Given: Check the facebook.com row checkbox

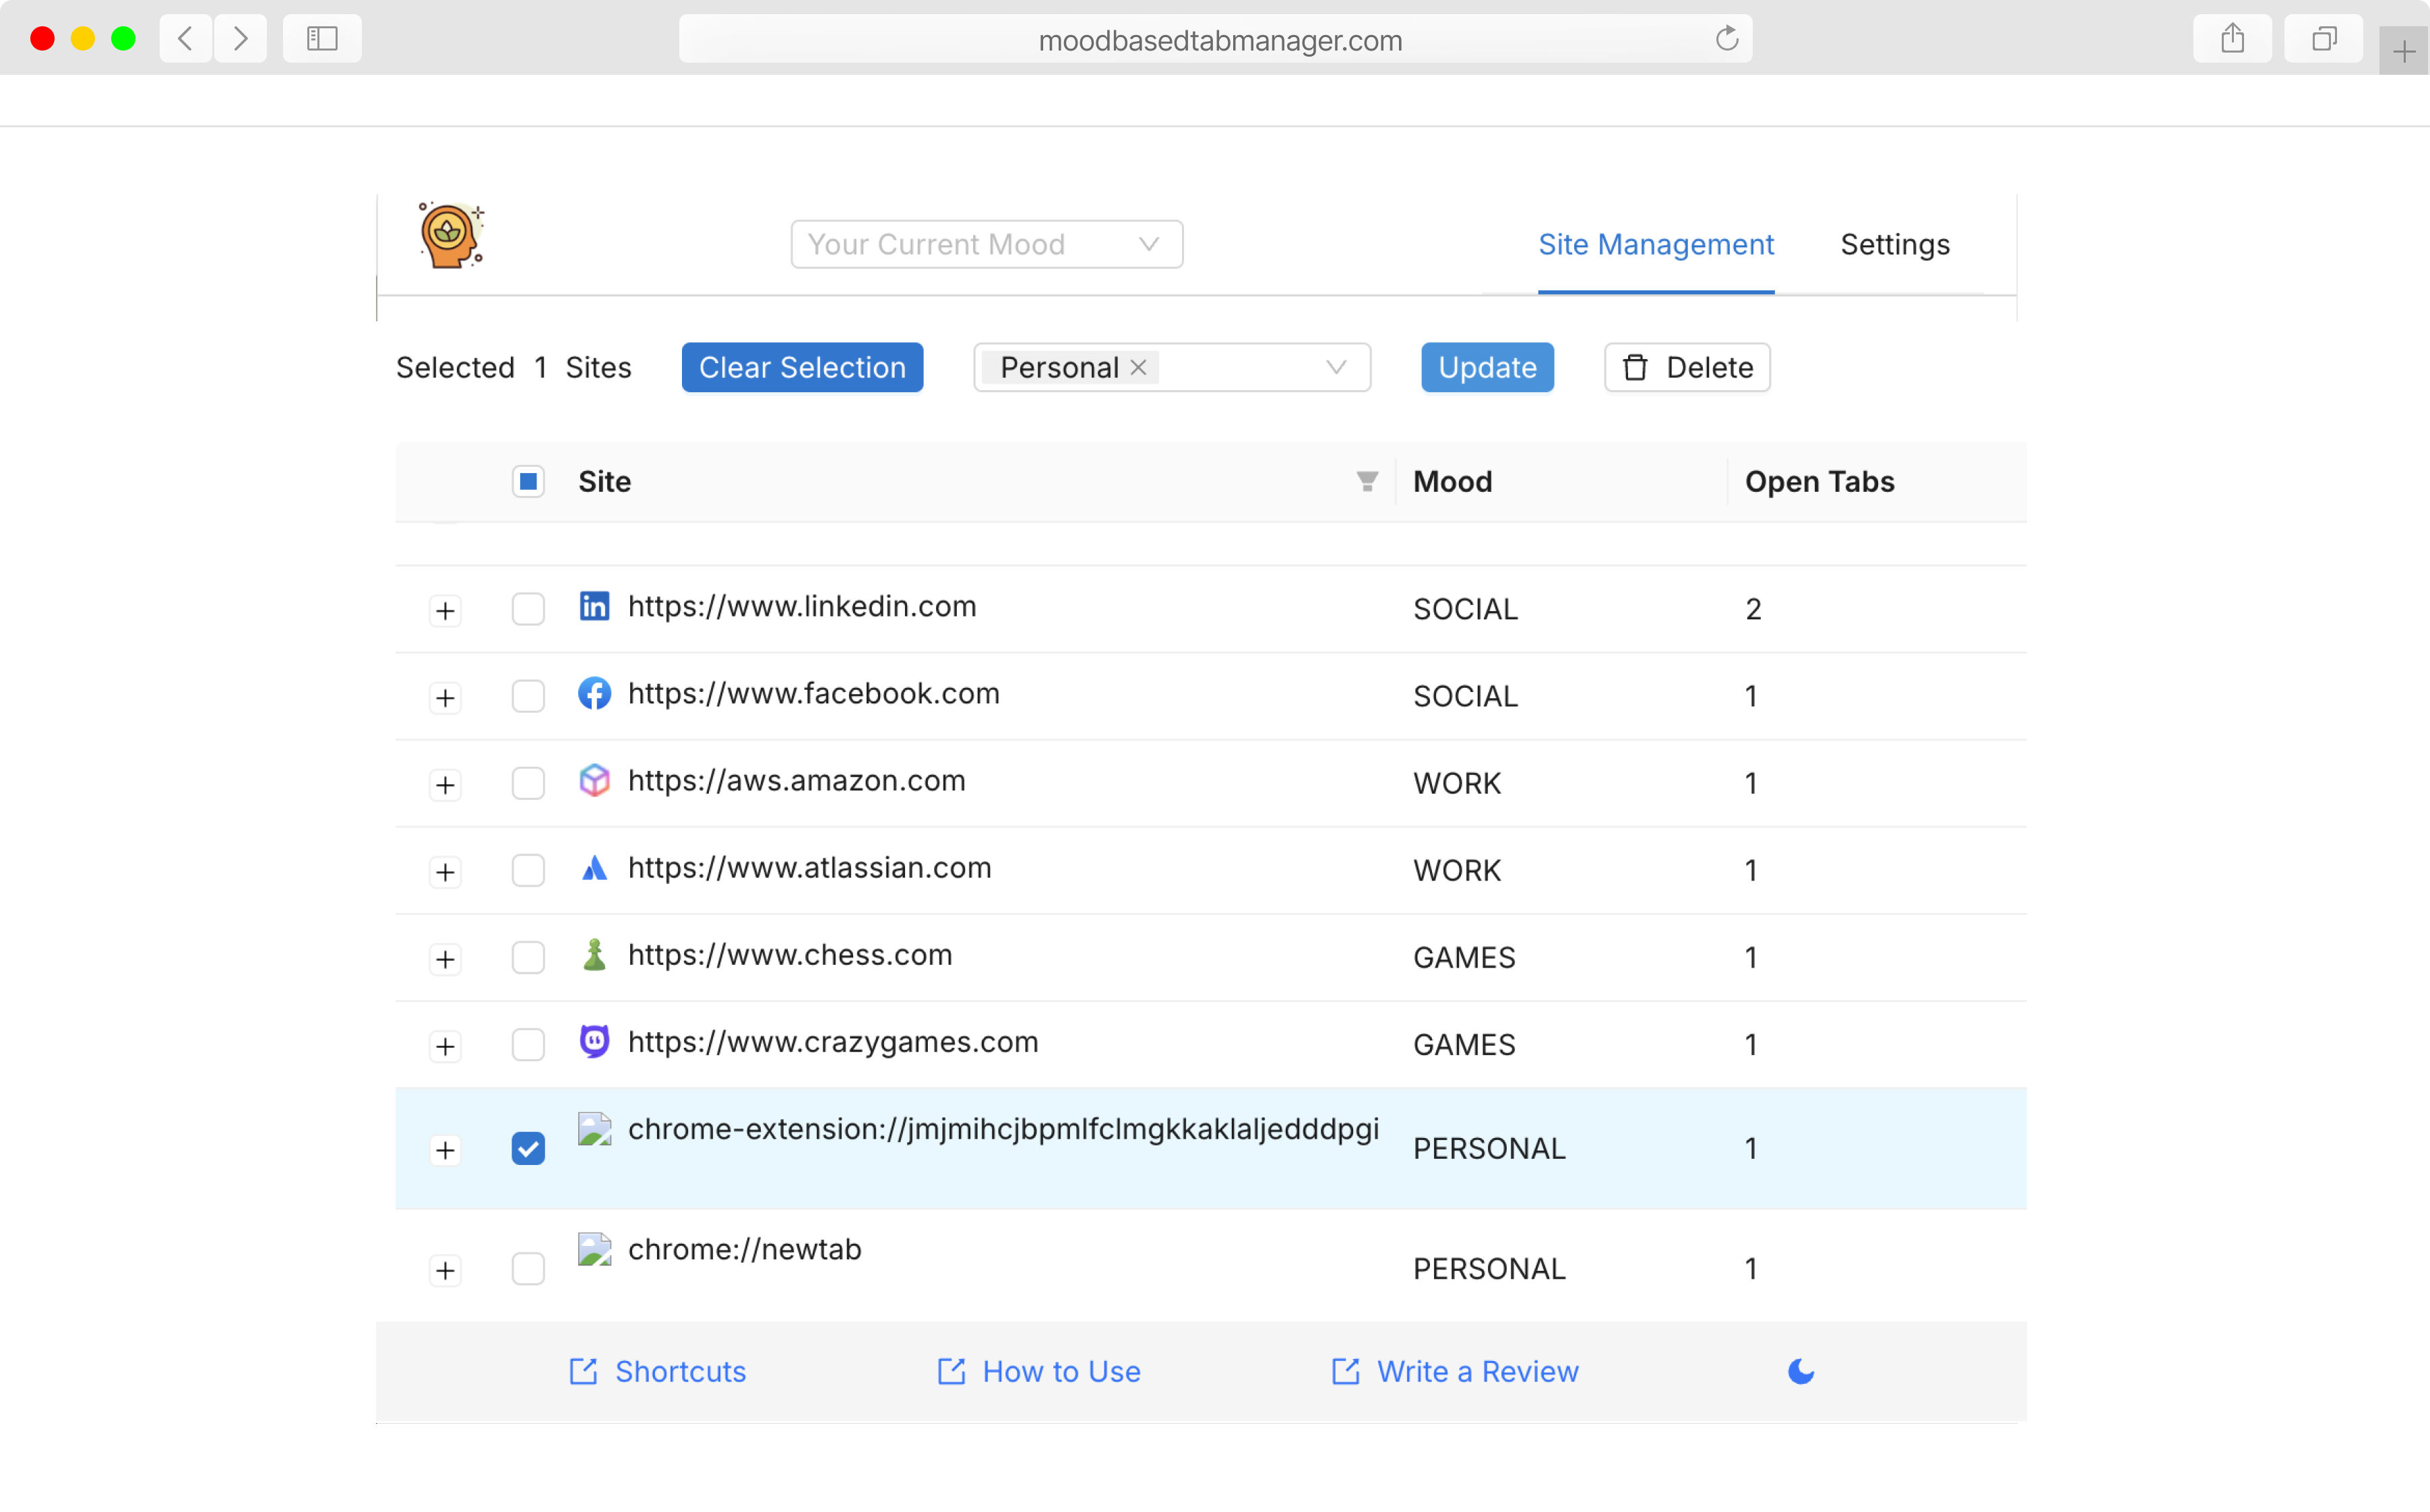Looking at the screenshot, I should tap(528, 696).
